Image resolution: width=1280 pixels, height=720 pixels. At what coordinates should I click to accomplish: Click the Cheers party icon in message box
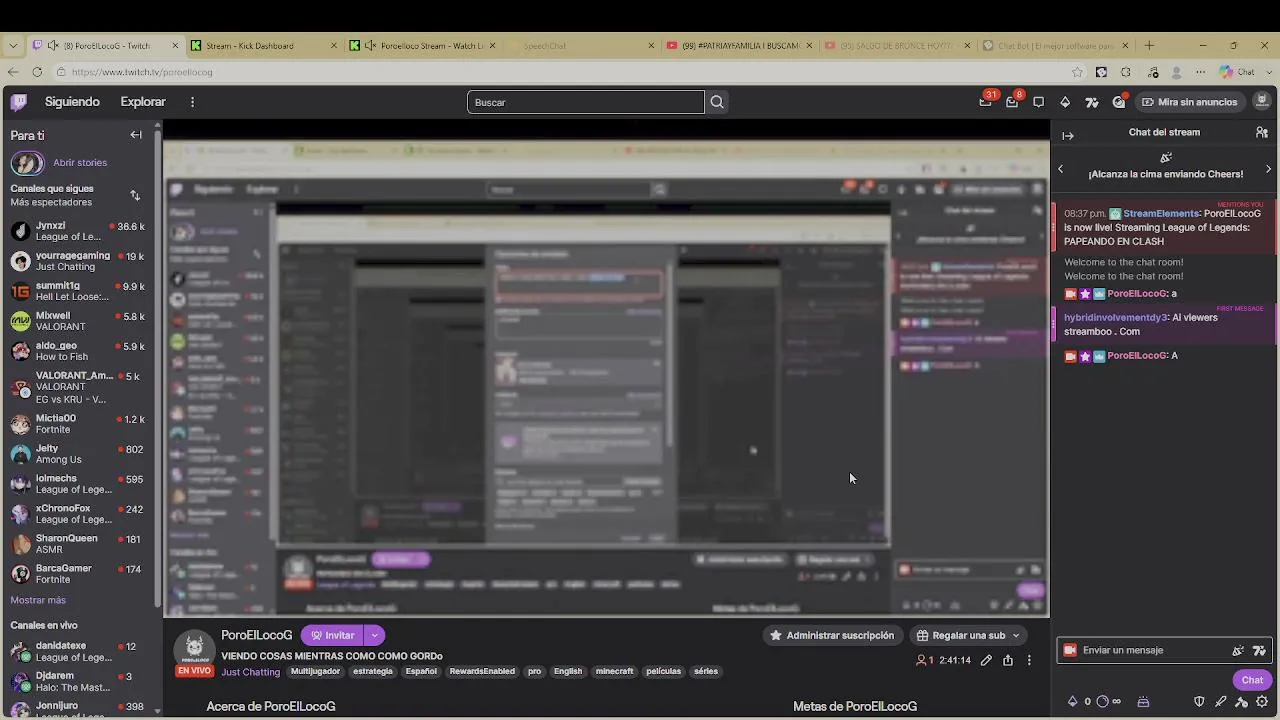pyautogui.click(x=1238, y=650)
